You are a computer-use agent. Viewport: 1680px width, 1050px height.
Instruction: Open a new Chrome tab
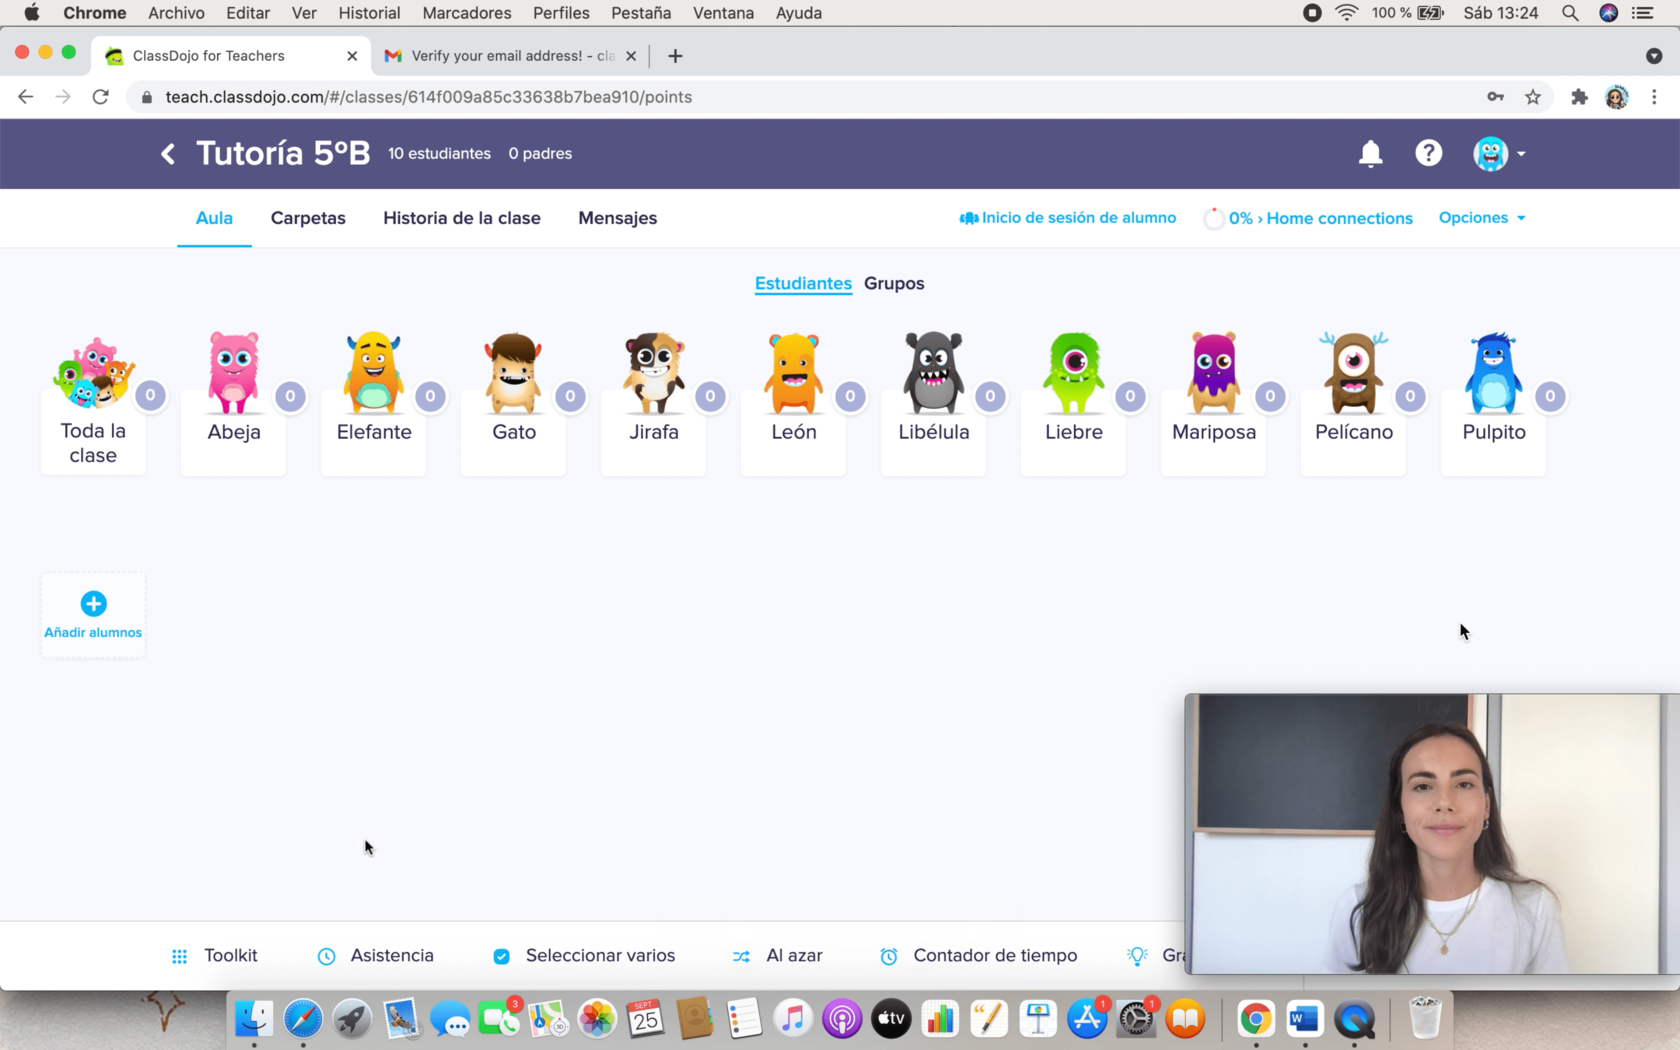675,56
